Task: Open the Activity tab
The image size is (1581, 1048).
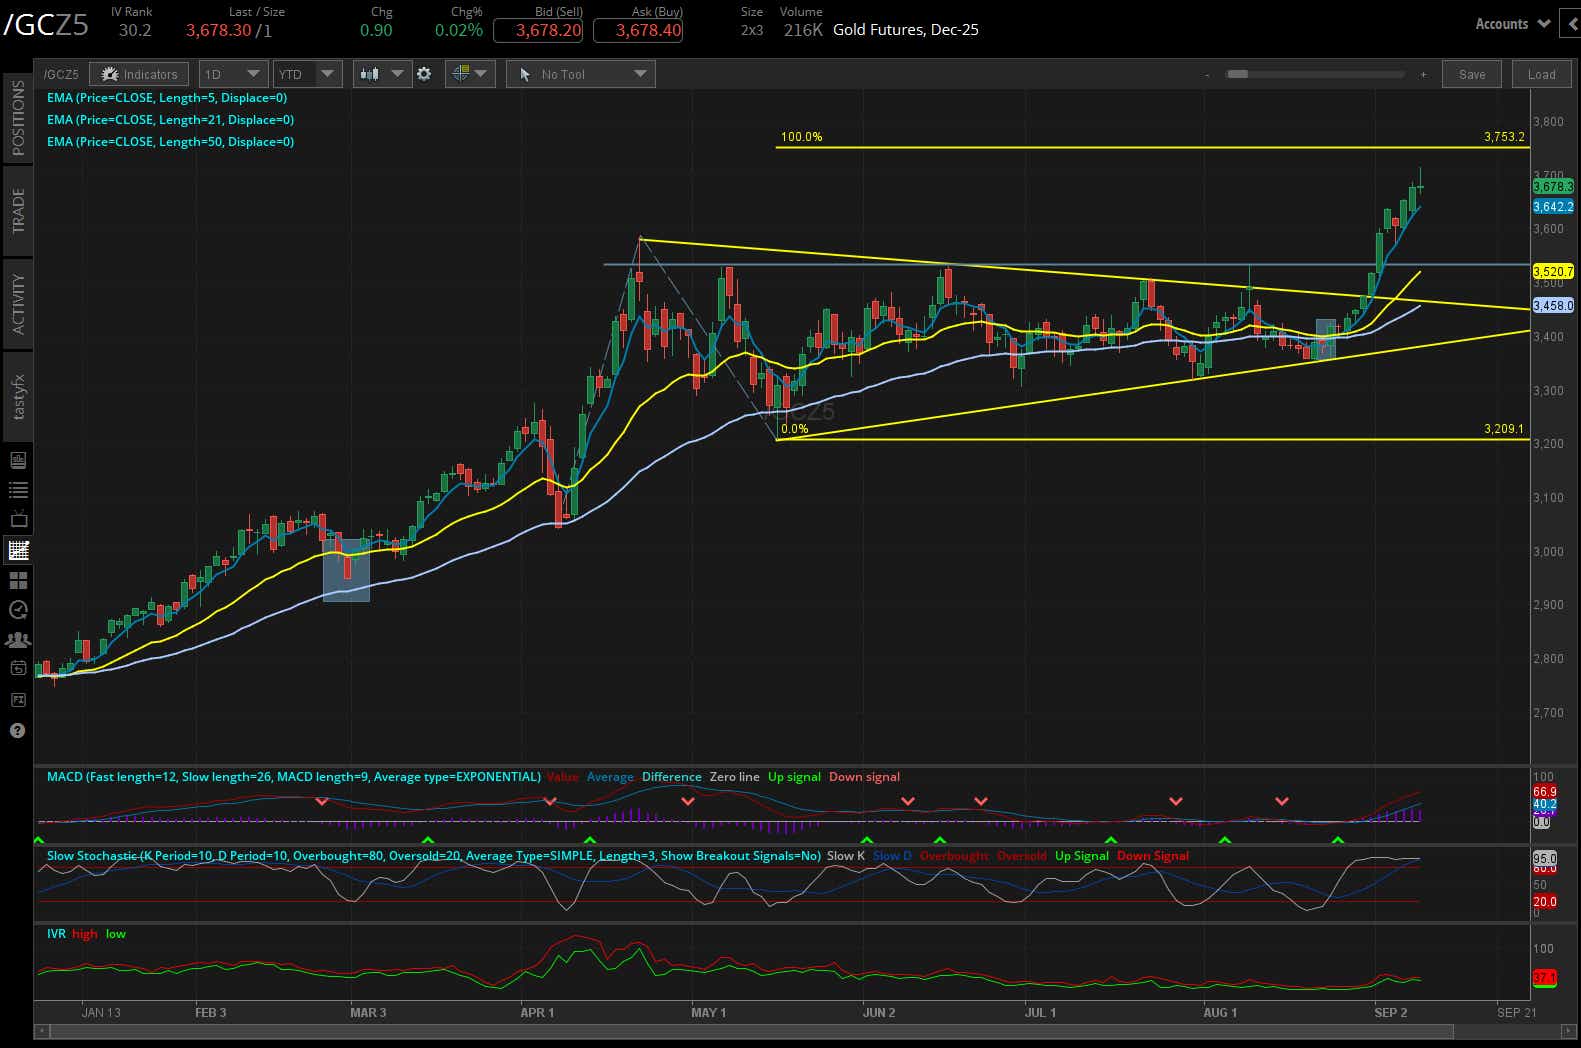Action: click(x=18, y=304)
